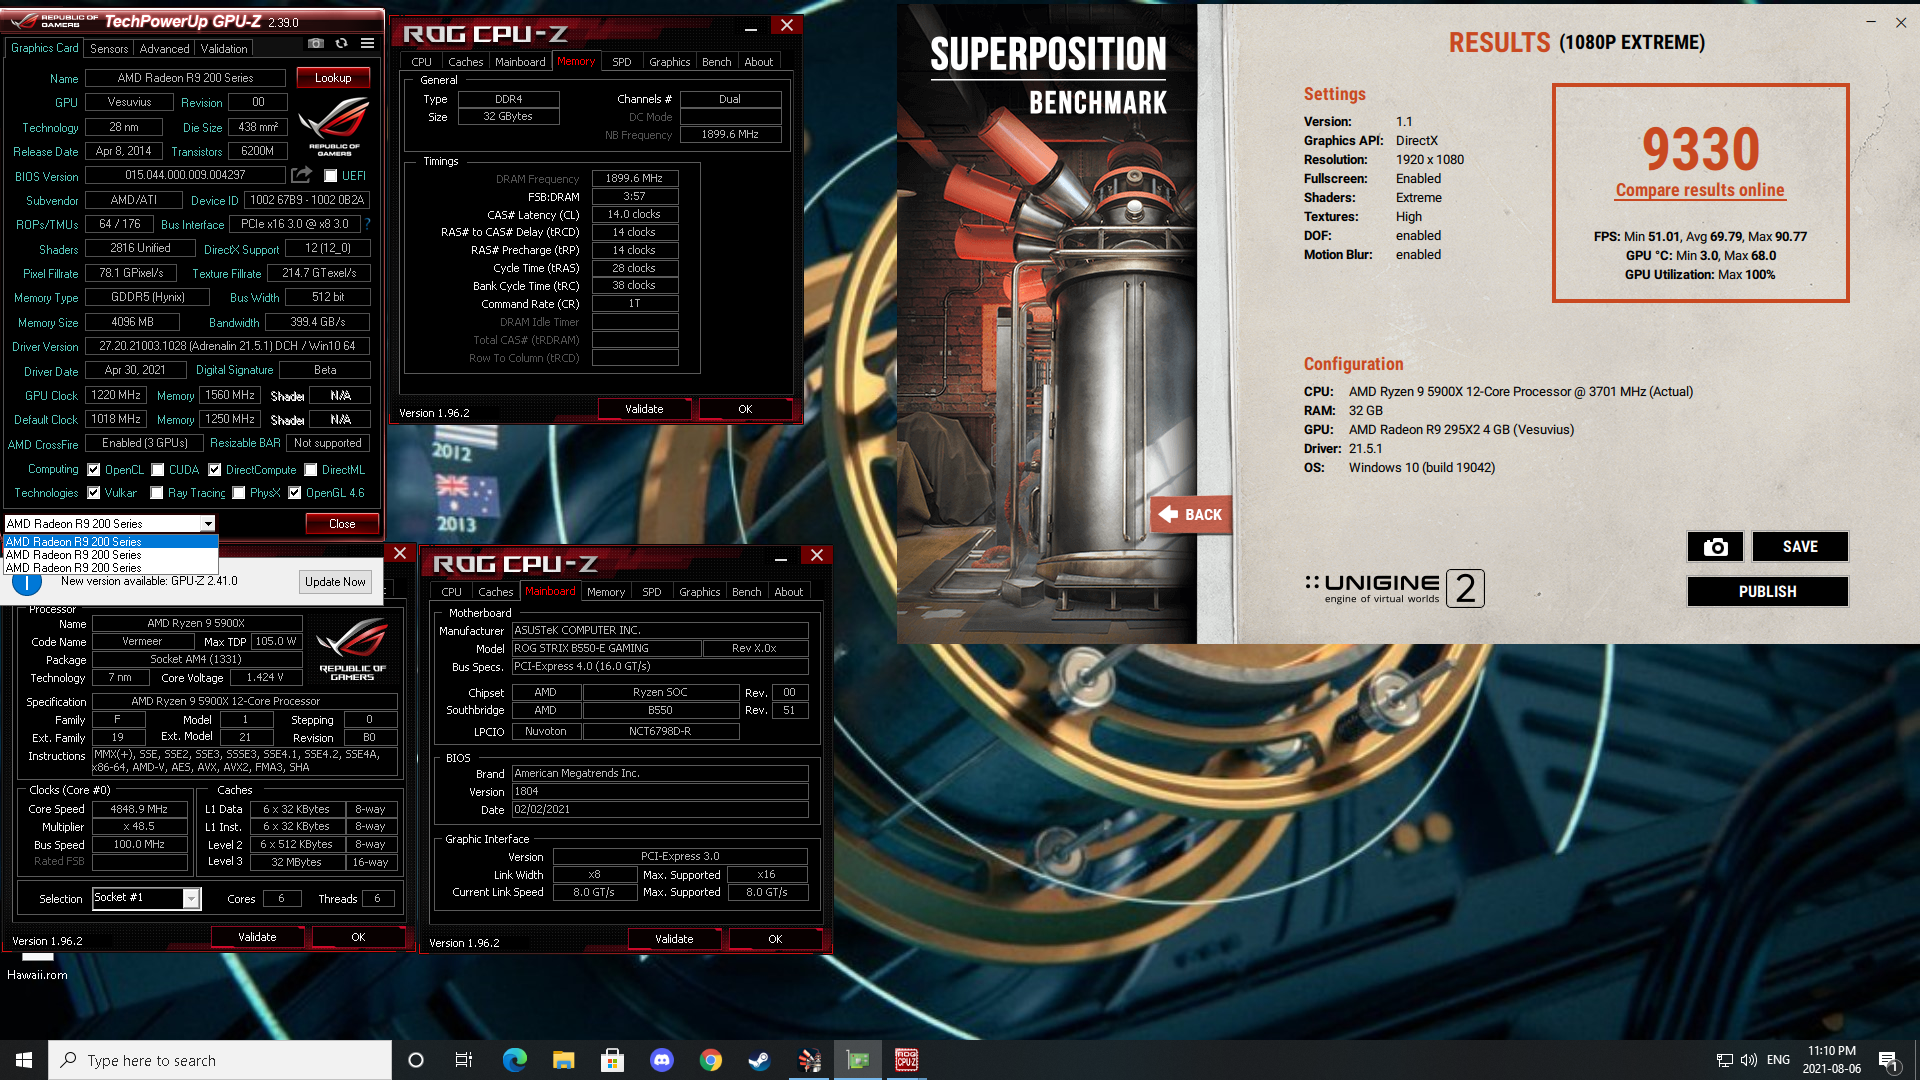Click the GPU-Z screenshot camera icon

[316, 44]
